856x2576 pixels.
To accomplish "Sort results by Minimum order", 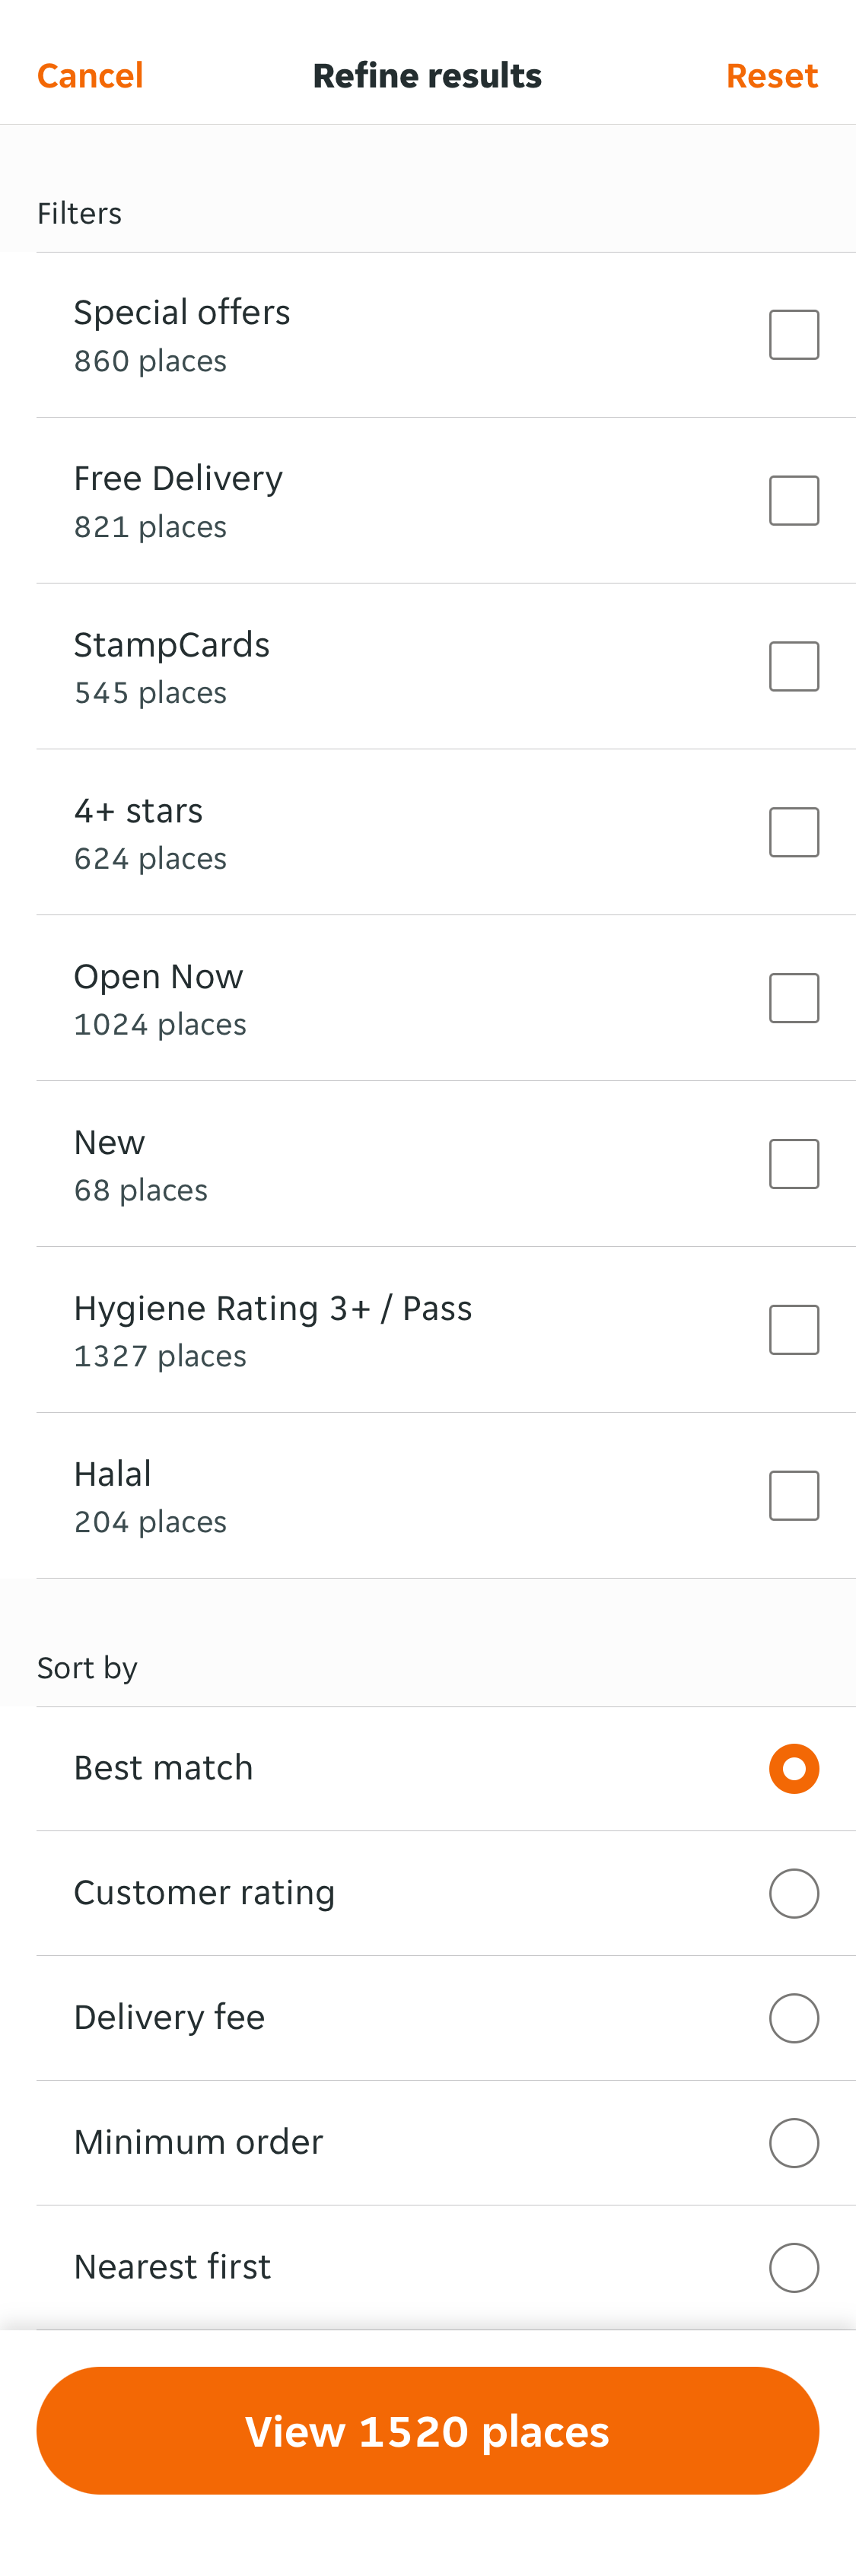I will click(x=793, y=2142).
